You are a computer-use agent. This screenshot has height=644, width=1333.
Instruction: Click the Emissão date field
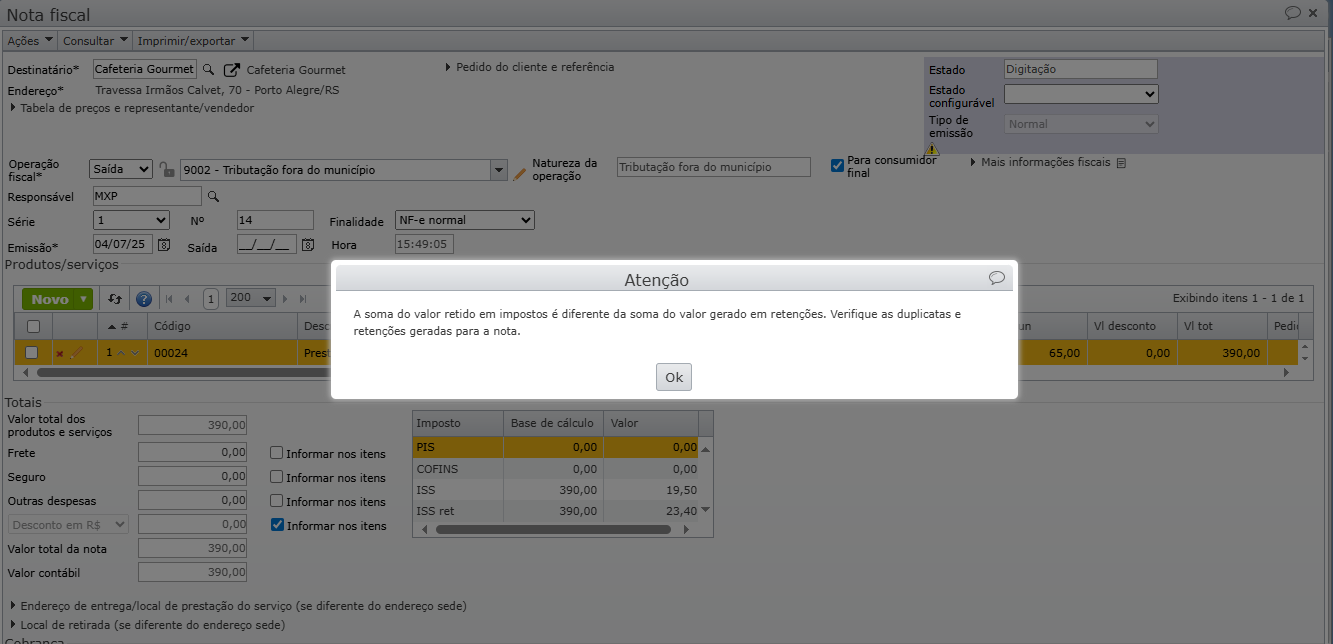[x=123, y=245]
